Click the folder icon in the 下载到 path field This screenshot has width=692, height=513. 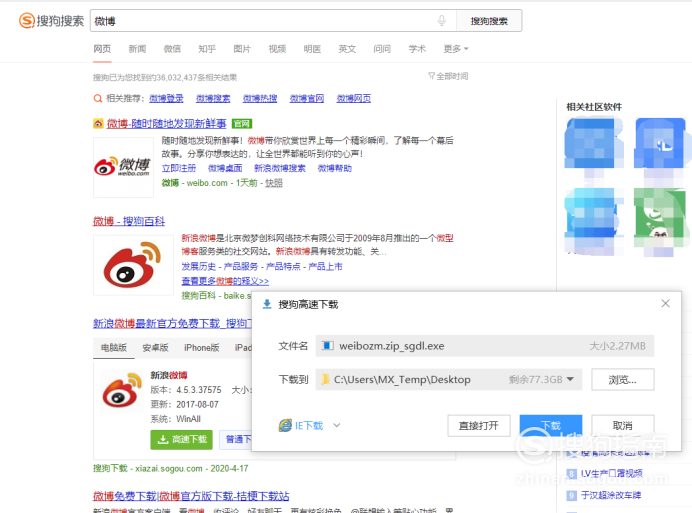click(325, 379)
